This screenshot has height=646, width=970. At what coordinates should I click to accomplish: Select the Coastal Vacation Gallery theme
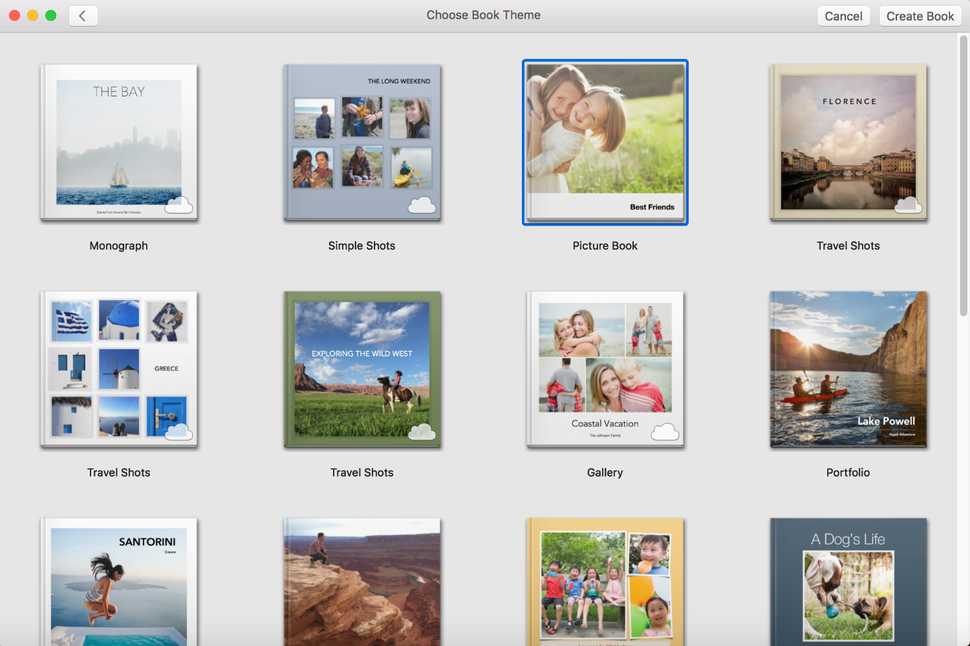pos(605,368)
